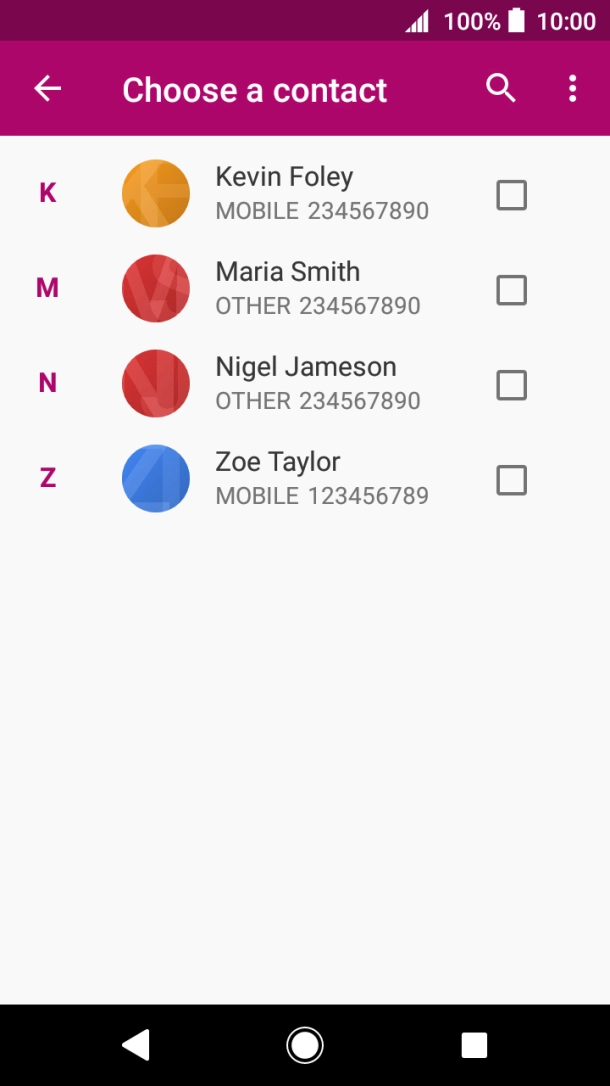
Task: Tap Maria Smith's OTHER 234567890 number
Action: pos(318,306)
